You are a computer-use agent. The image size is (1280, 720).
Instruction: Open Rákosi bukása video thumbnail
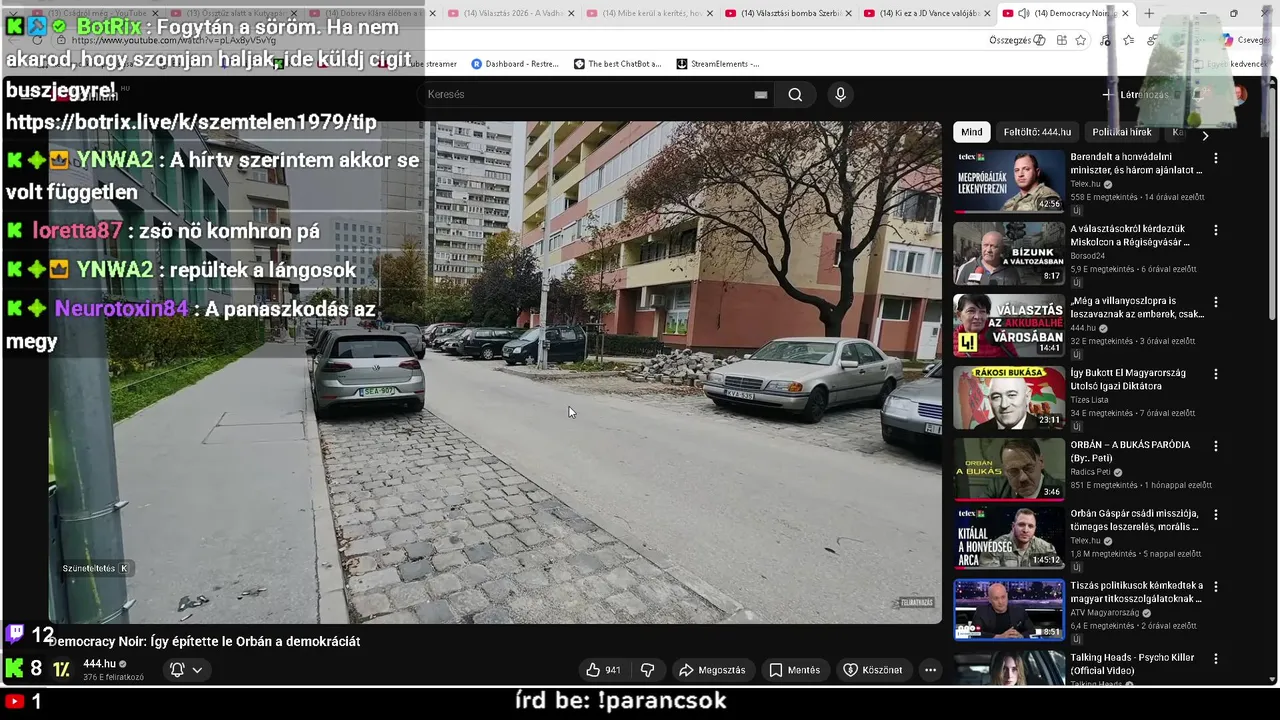click(x=1009, y=397)
